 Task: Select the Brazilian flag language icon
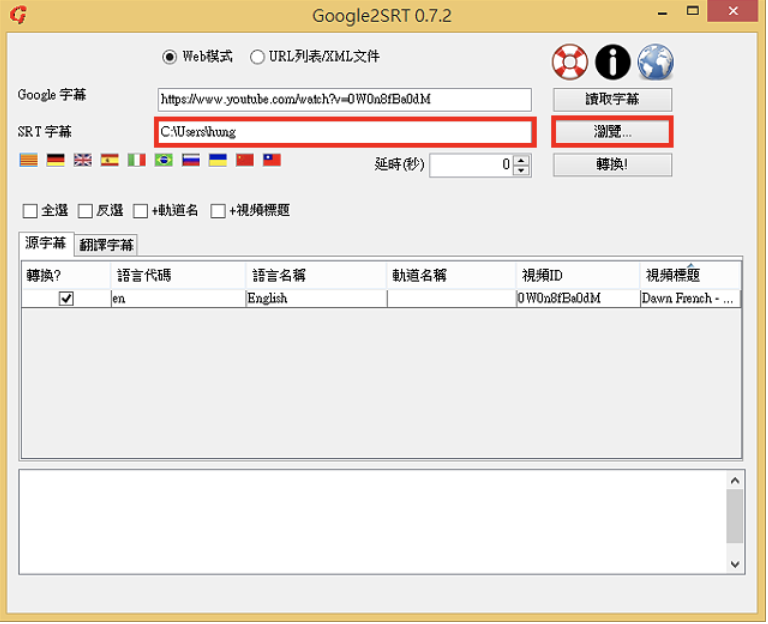pyautogui.click(x=164, y=160)
